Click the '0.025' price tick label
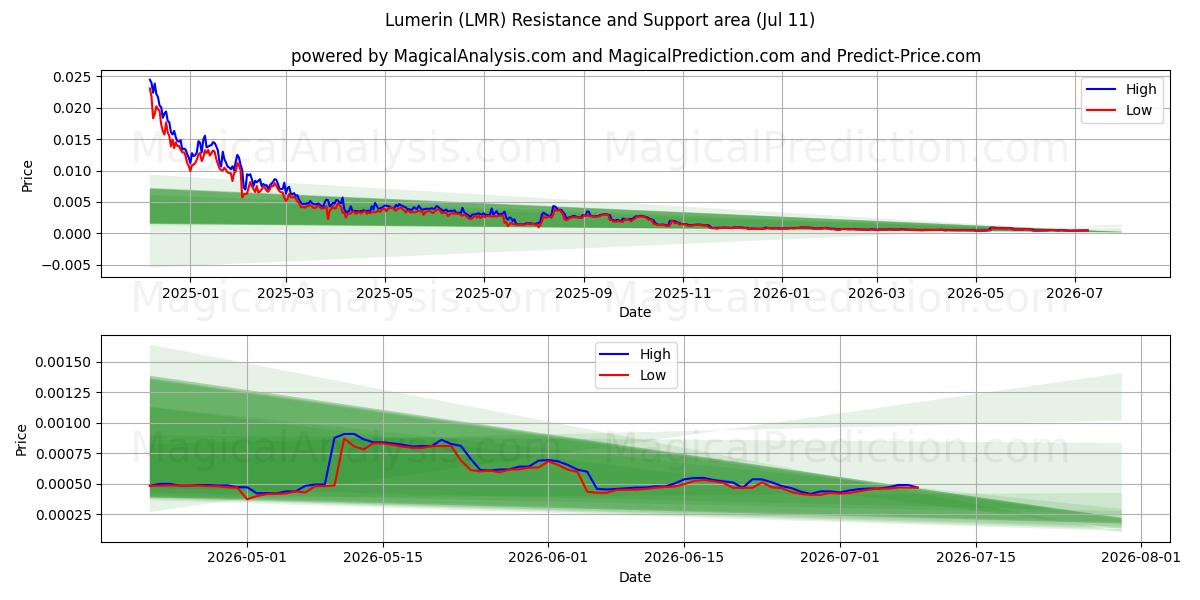Viewport: 1200px width, 600px height. click(x=75, y=77)
